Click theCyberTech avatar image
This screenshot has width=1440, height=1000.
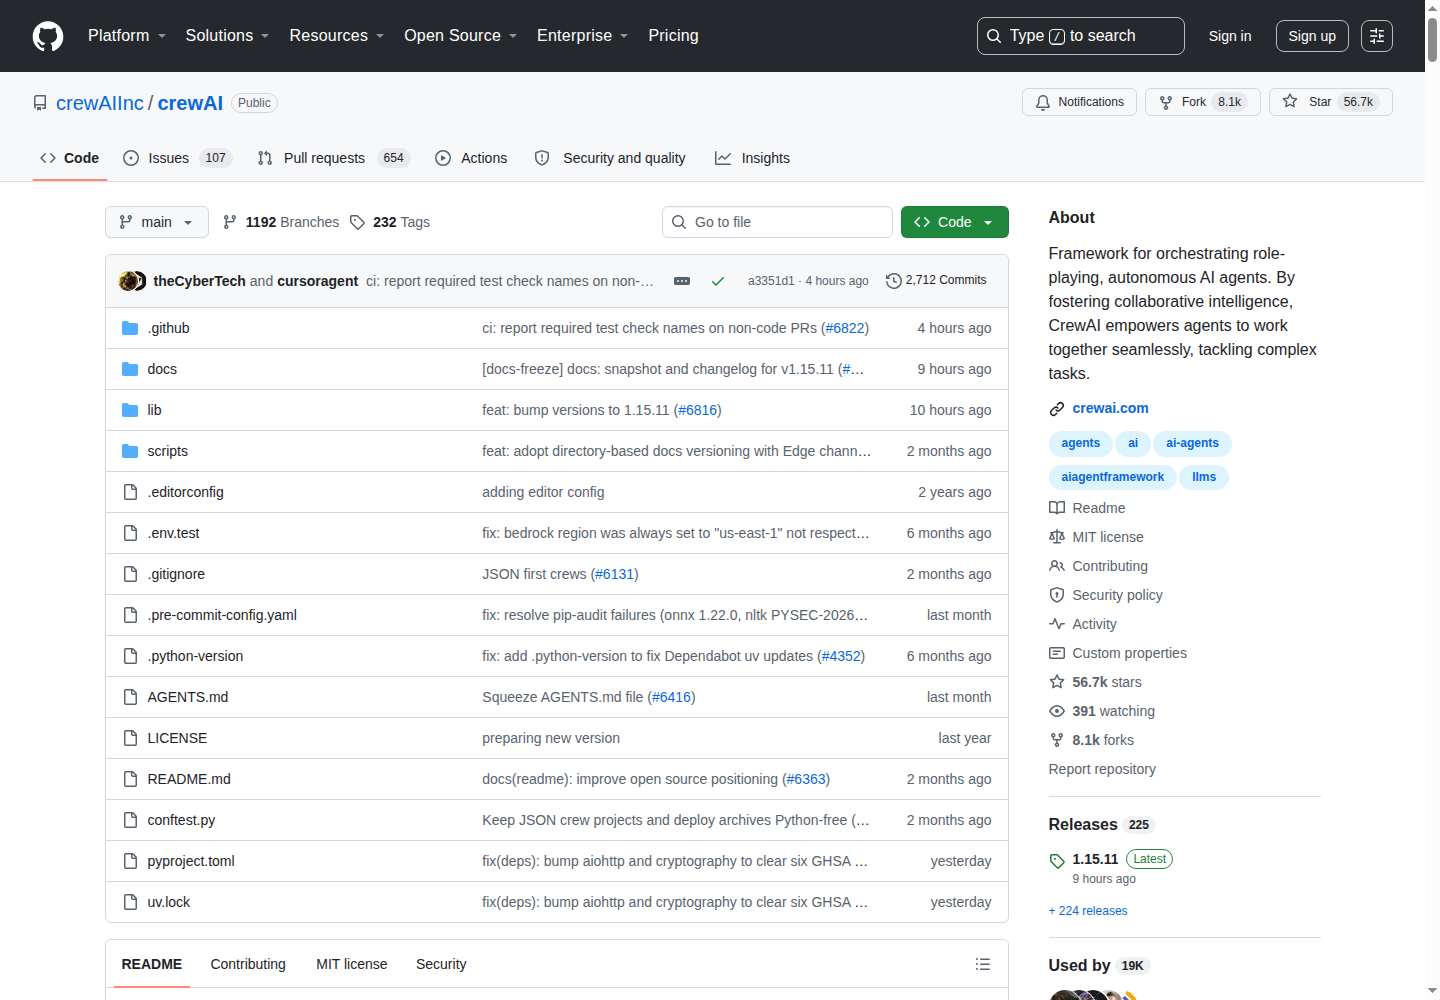click(x=128, y=281)
